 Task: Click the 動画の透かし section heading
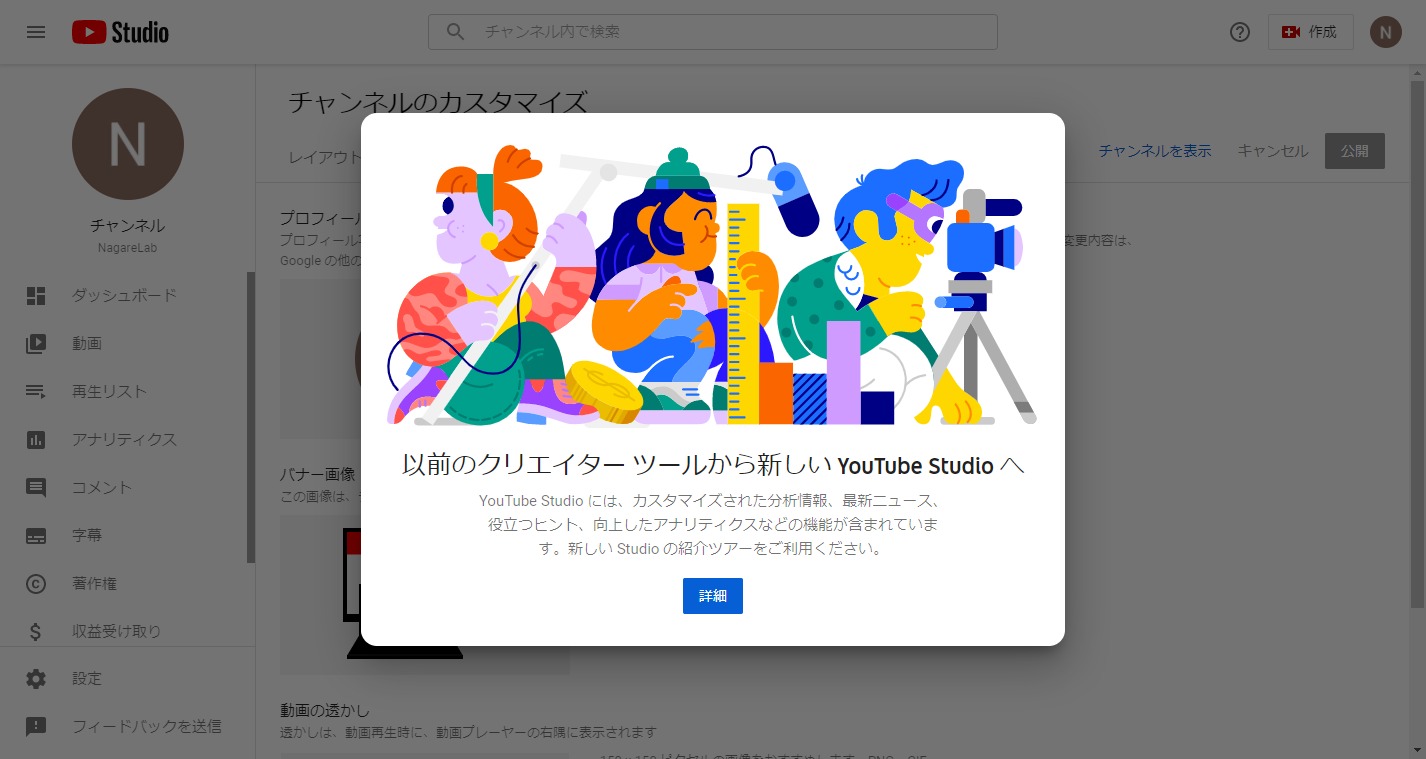tap(325, 711)
